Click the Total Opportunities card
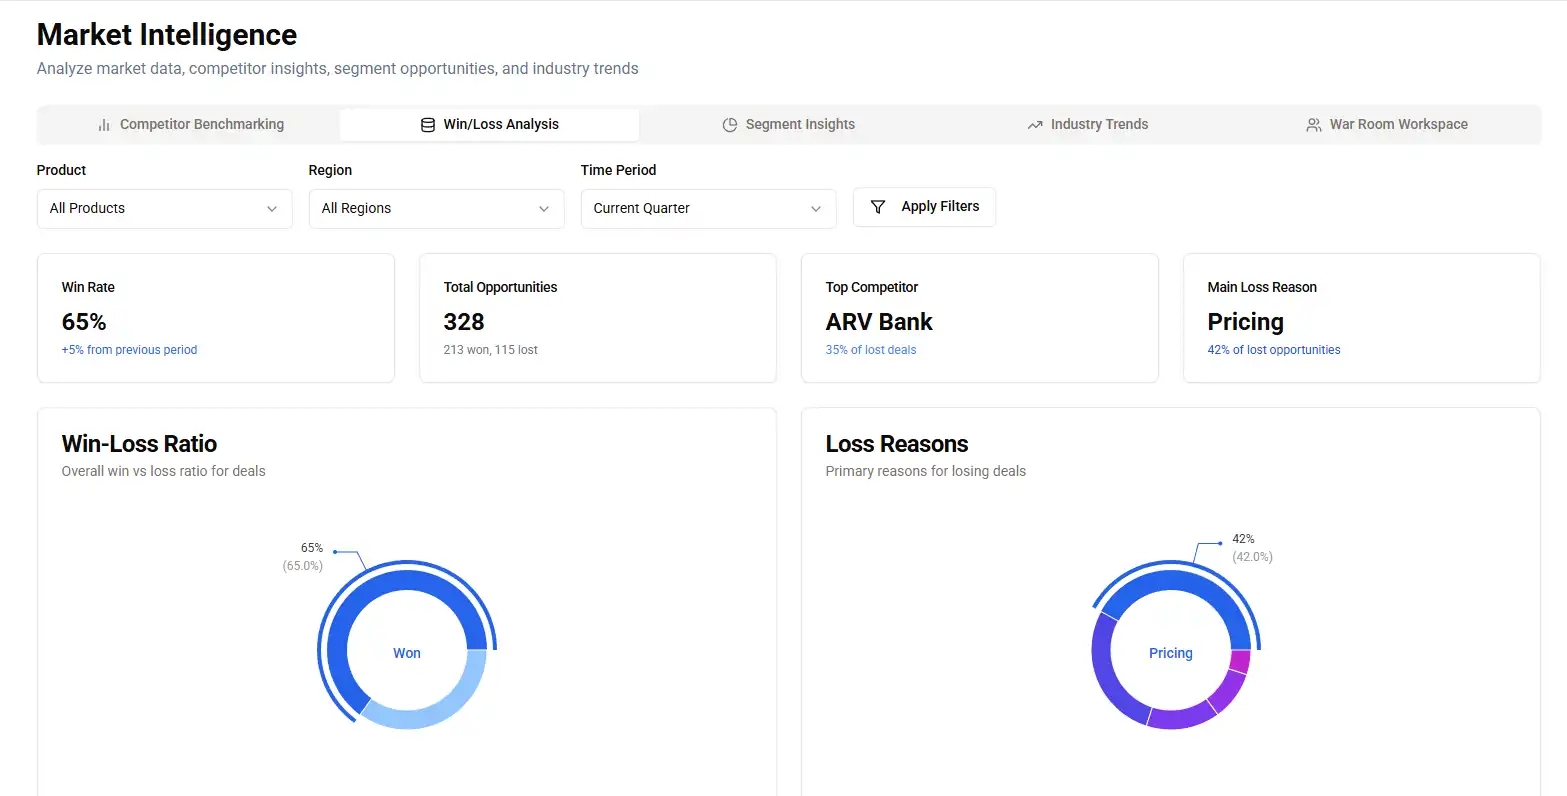 pyautogui.click(x=597, y=317)
